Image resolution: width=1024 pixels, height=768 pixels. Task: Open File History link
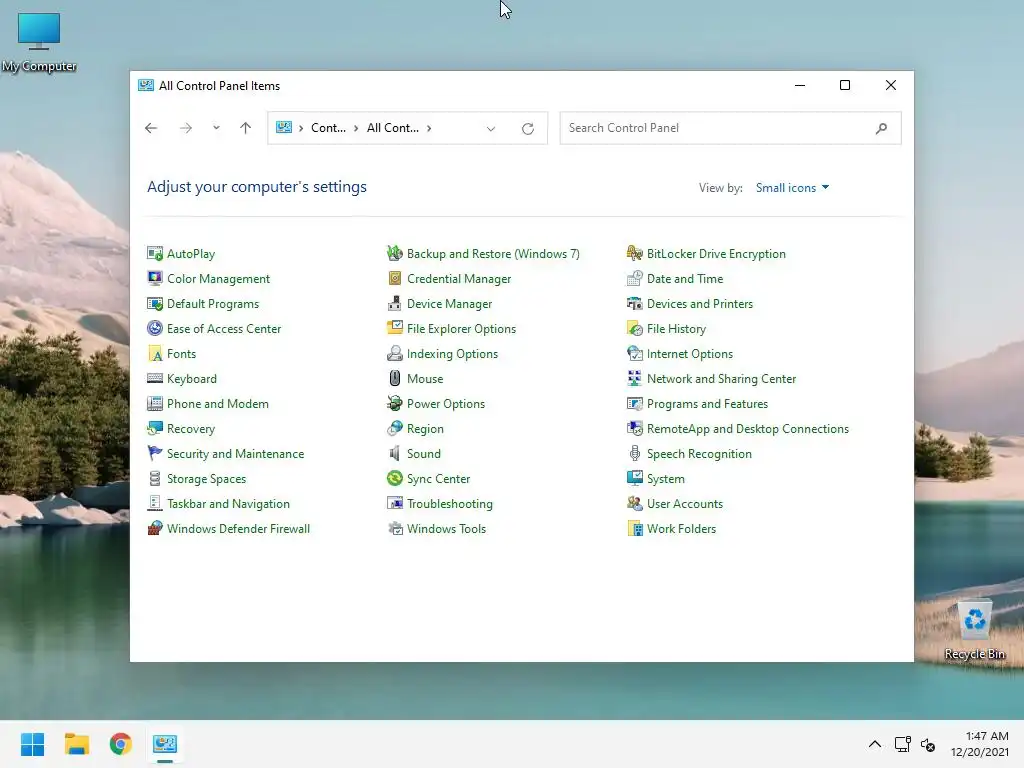coord(676,328)
